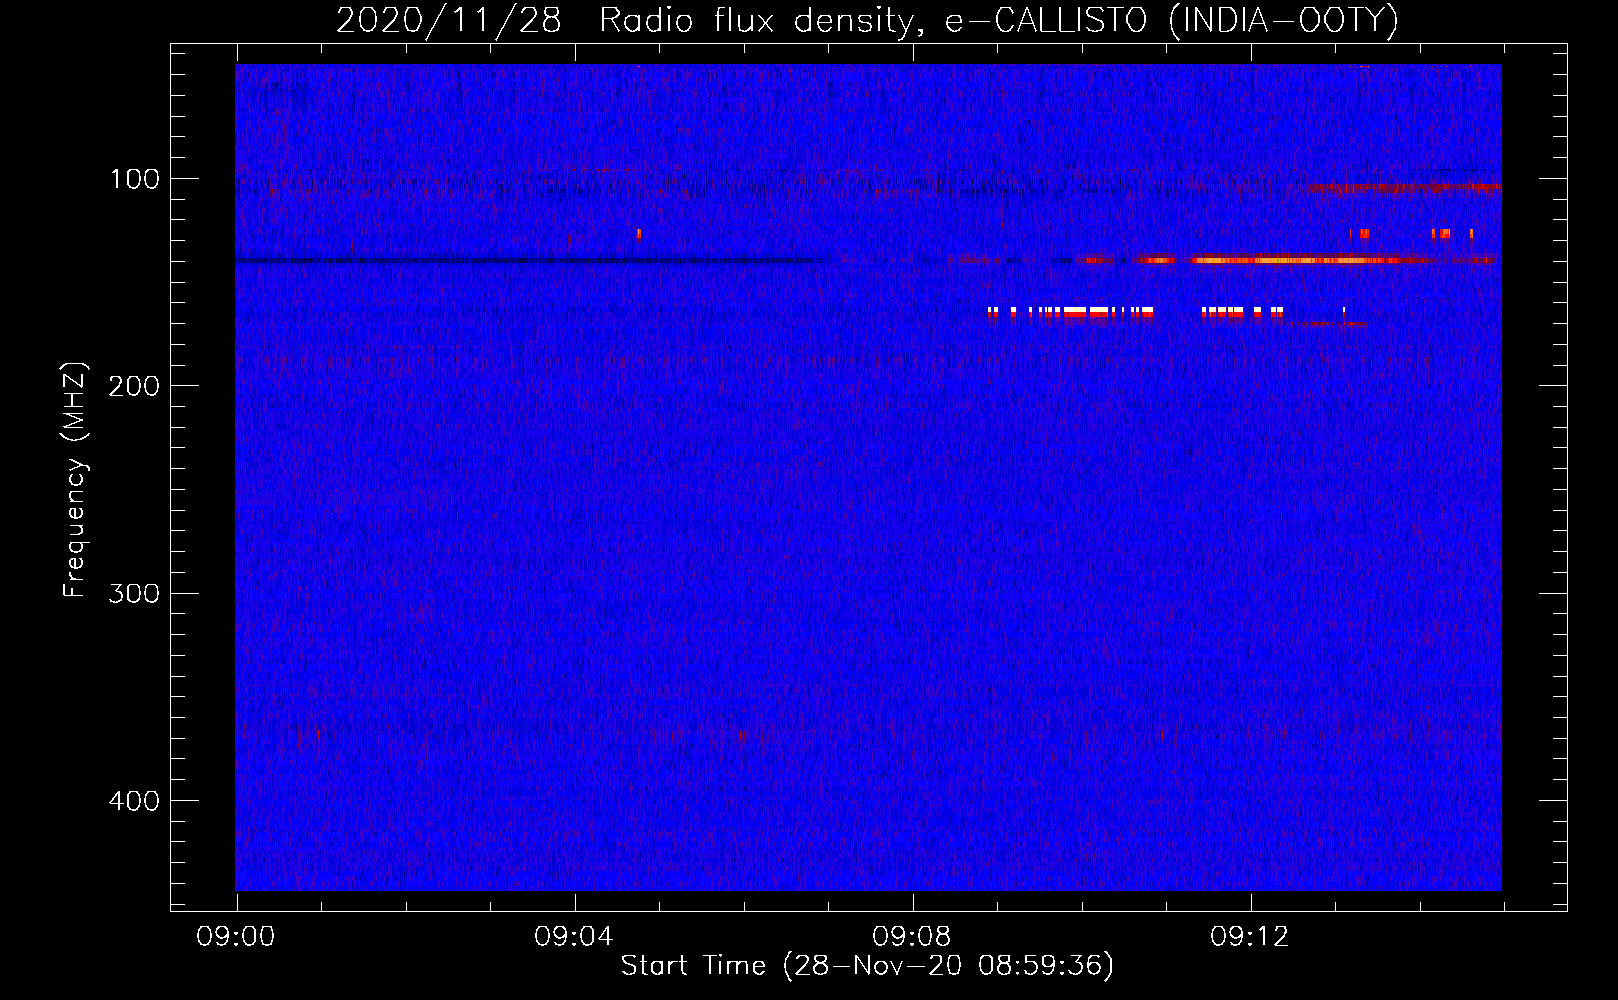Click the 300 frequency tick label
Image resolution: width=1618 pixels, height=1000 pixels.
point(134,593)
